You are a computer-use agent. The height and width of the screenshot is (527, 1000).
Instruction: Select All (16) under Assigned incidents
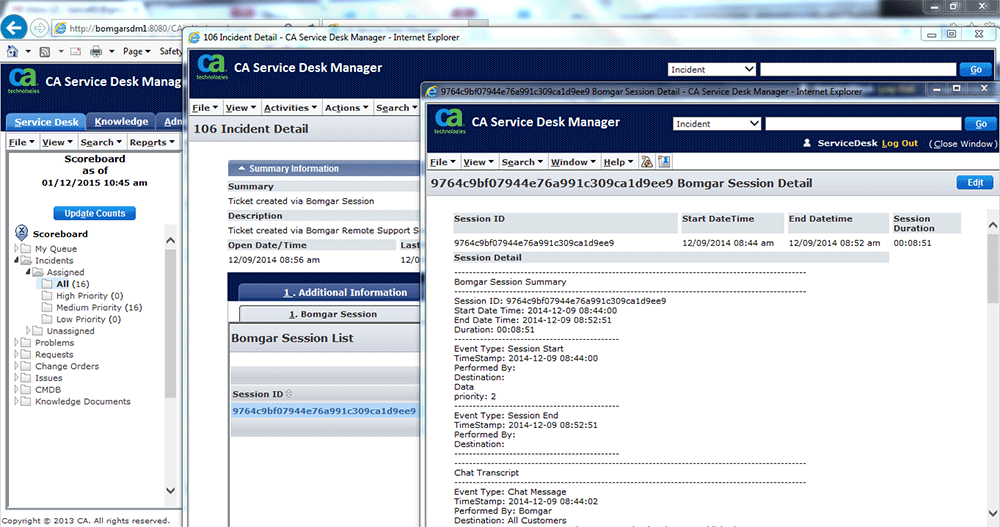coord(73,284)
